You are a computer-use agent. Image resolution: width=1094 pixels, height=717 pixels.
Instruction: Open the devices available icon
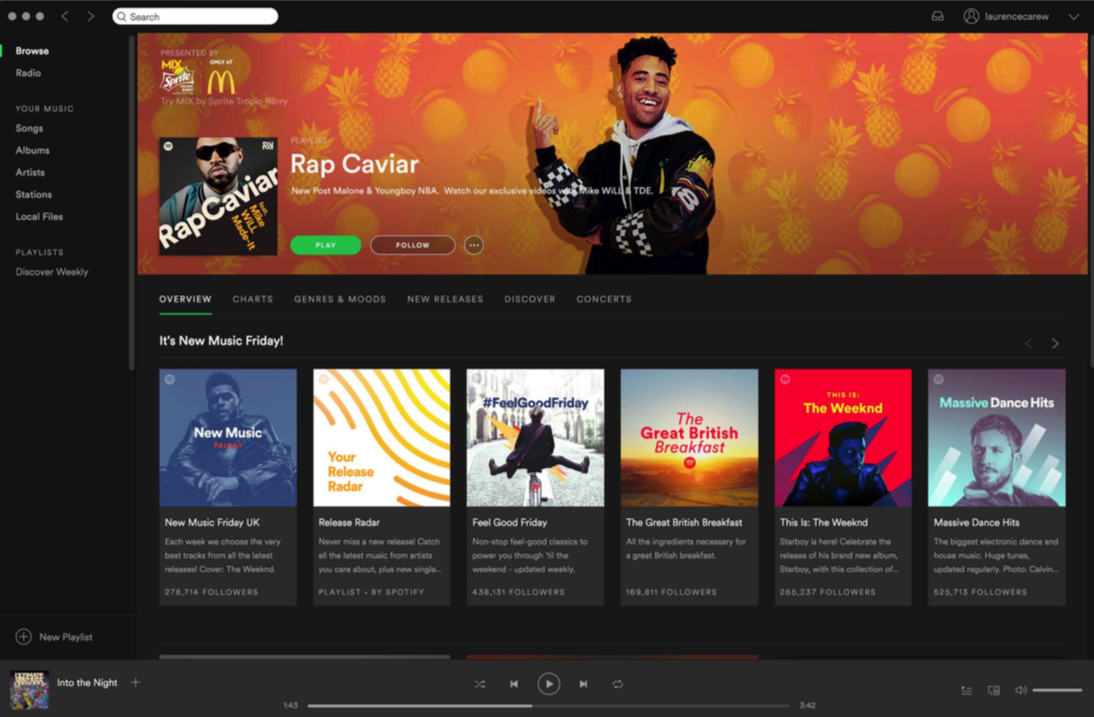coord(994,690)
